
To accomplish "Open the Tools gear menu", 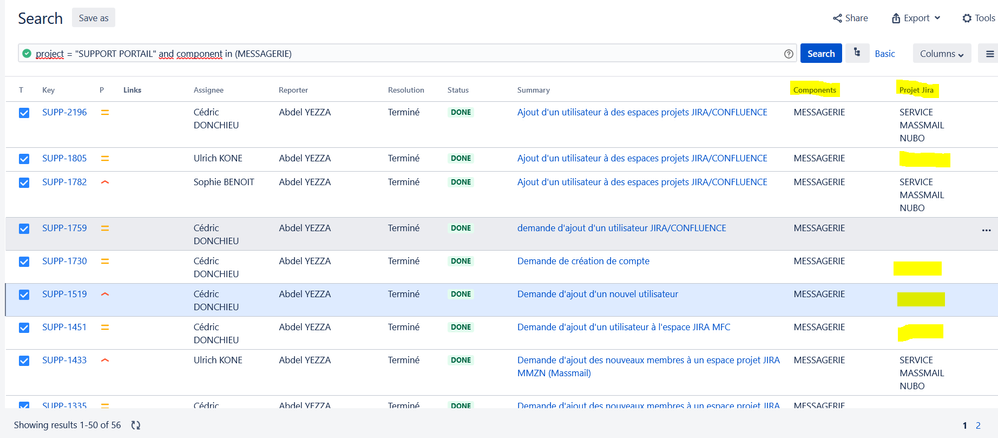I will coord(979,18).
